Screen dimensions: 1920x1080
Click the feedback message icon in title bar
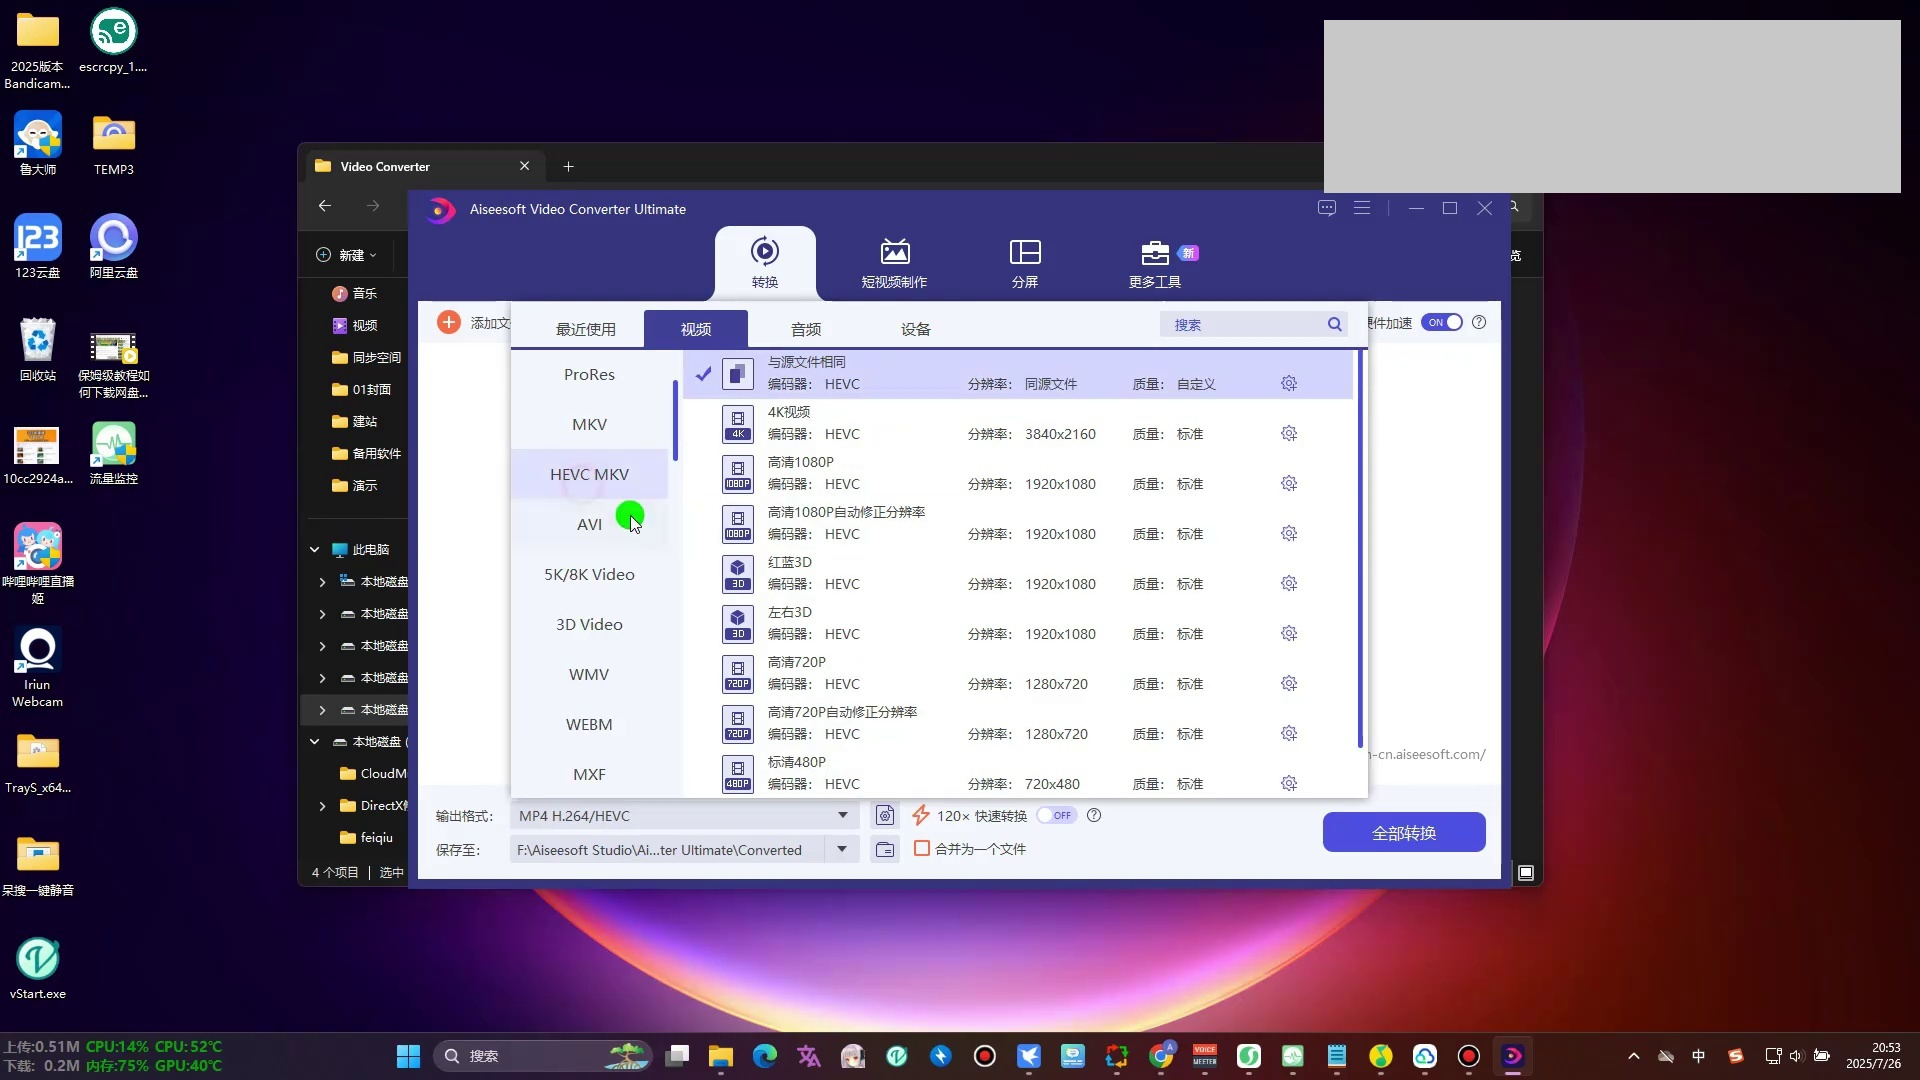coord(1327,208)
